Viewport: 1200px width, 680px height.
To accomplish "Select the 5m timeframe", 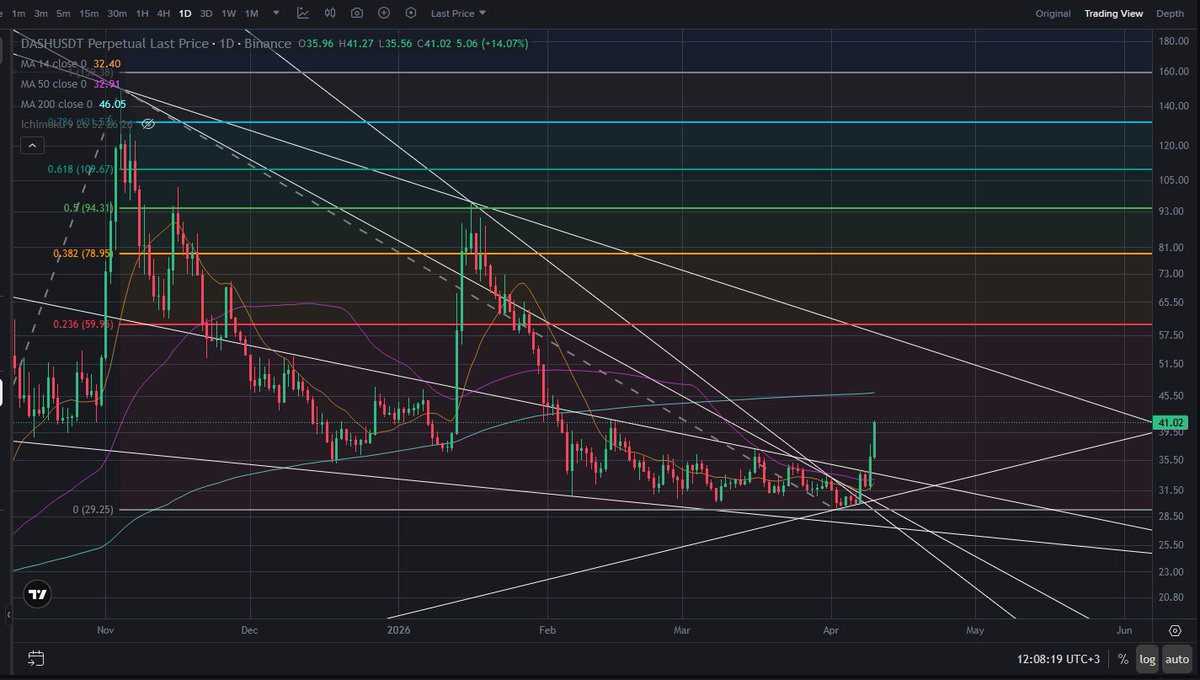I will click(x=64, y=14).
